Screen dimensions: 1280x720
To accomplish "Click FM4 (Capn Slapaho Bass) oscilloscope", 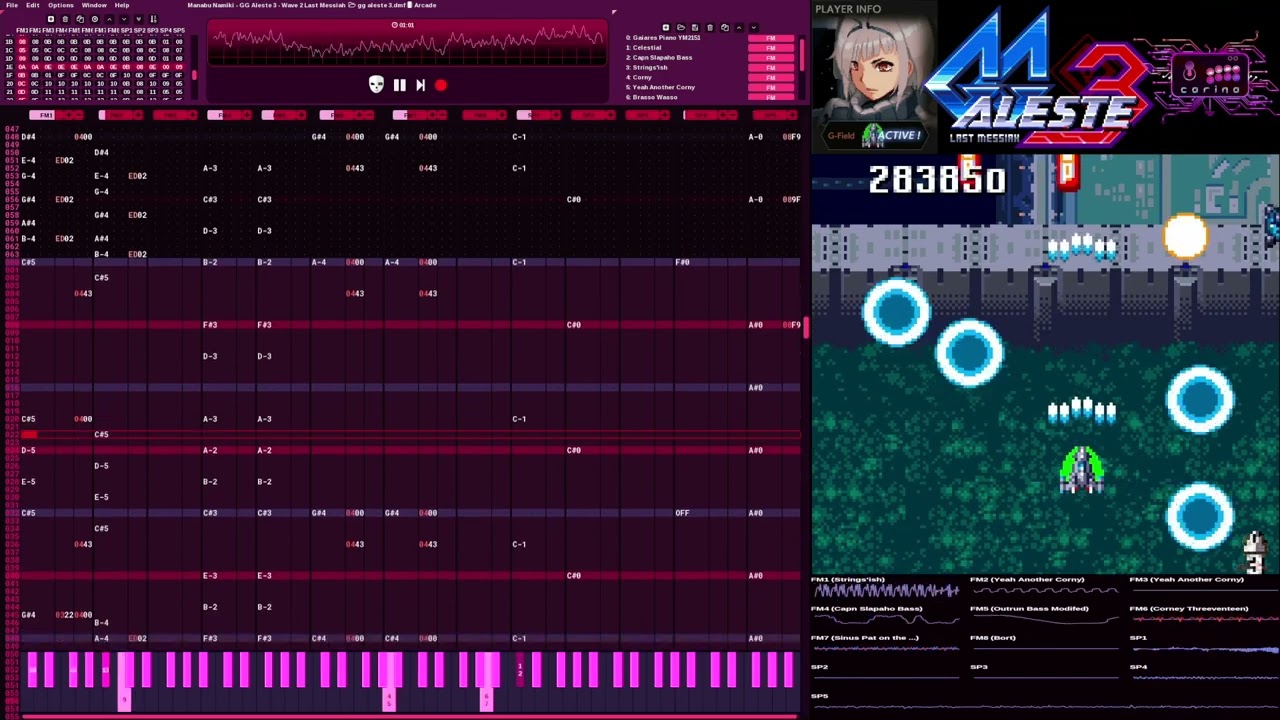I will (x=885, y=619).
